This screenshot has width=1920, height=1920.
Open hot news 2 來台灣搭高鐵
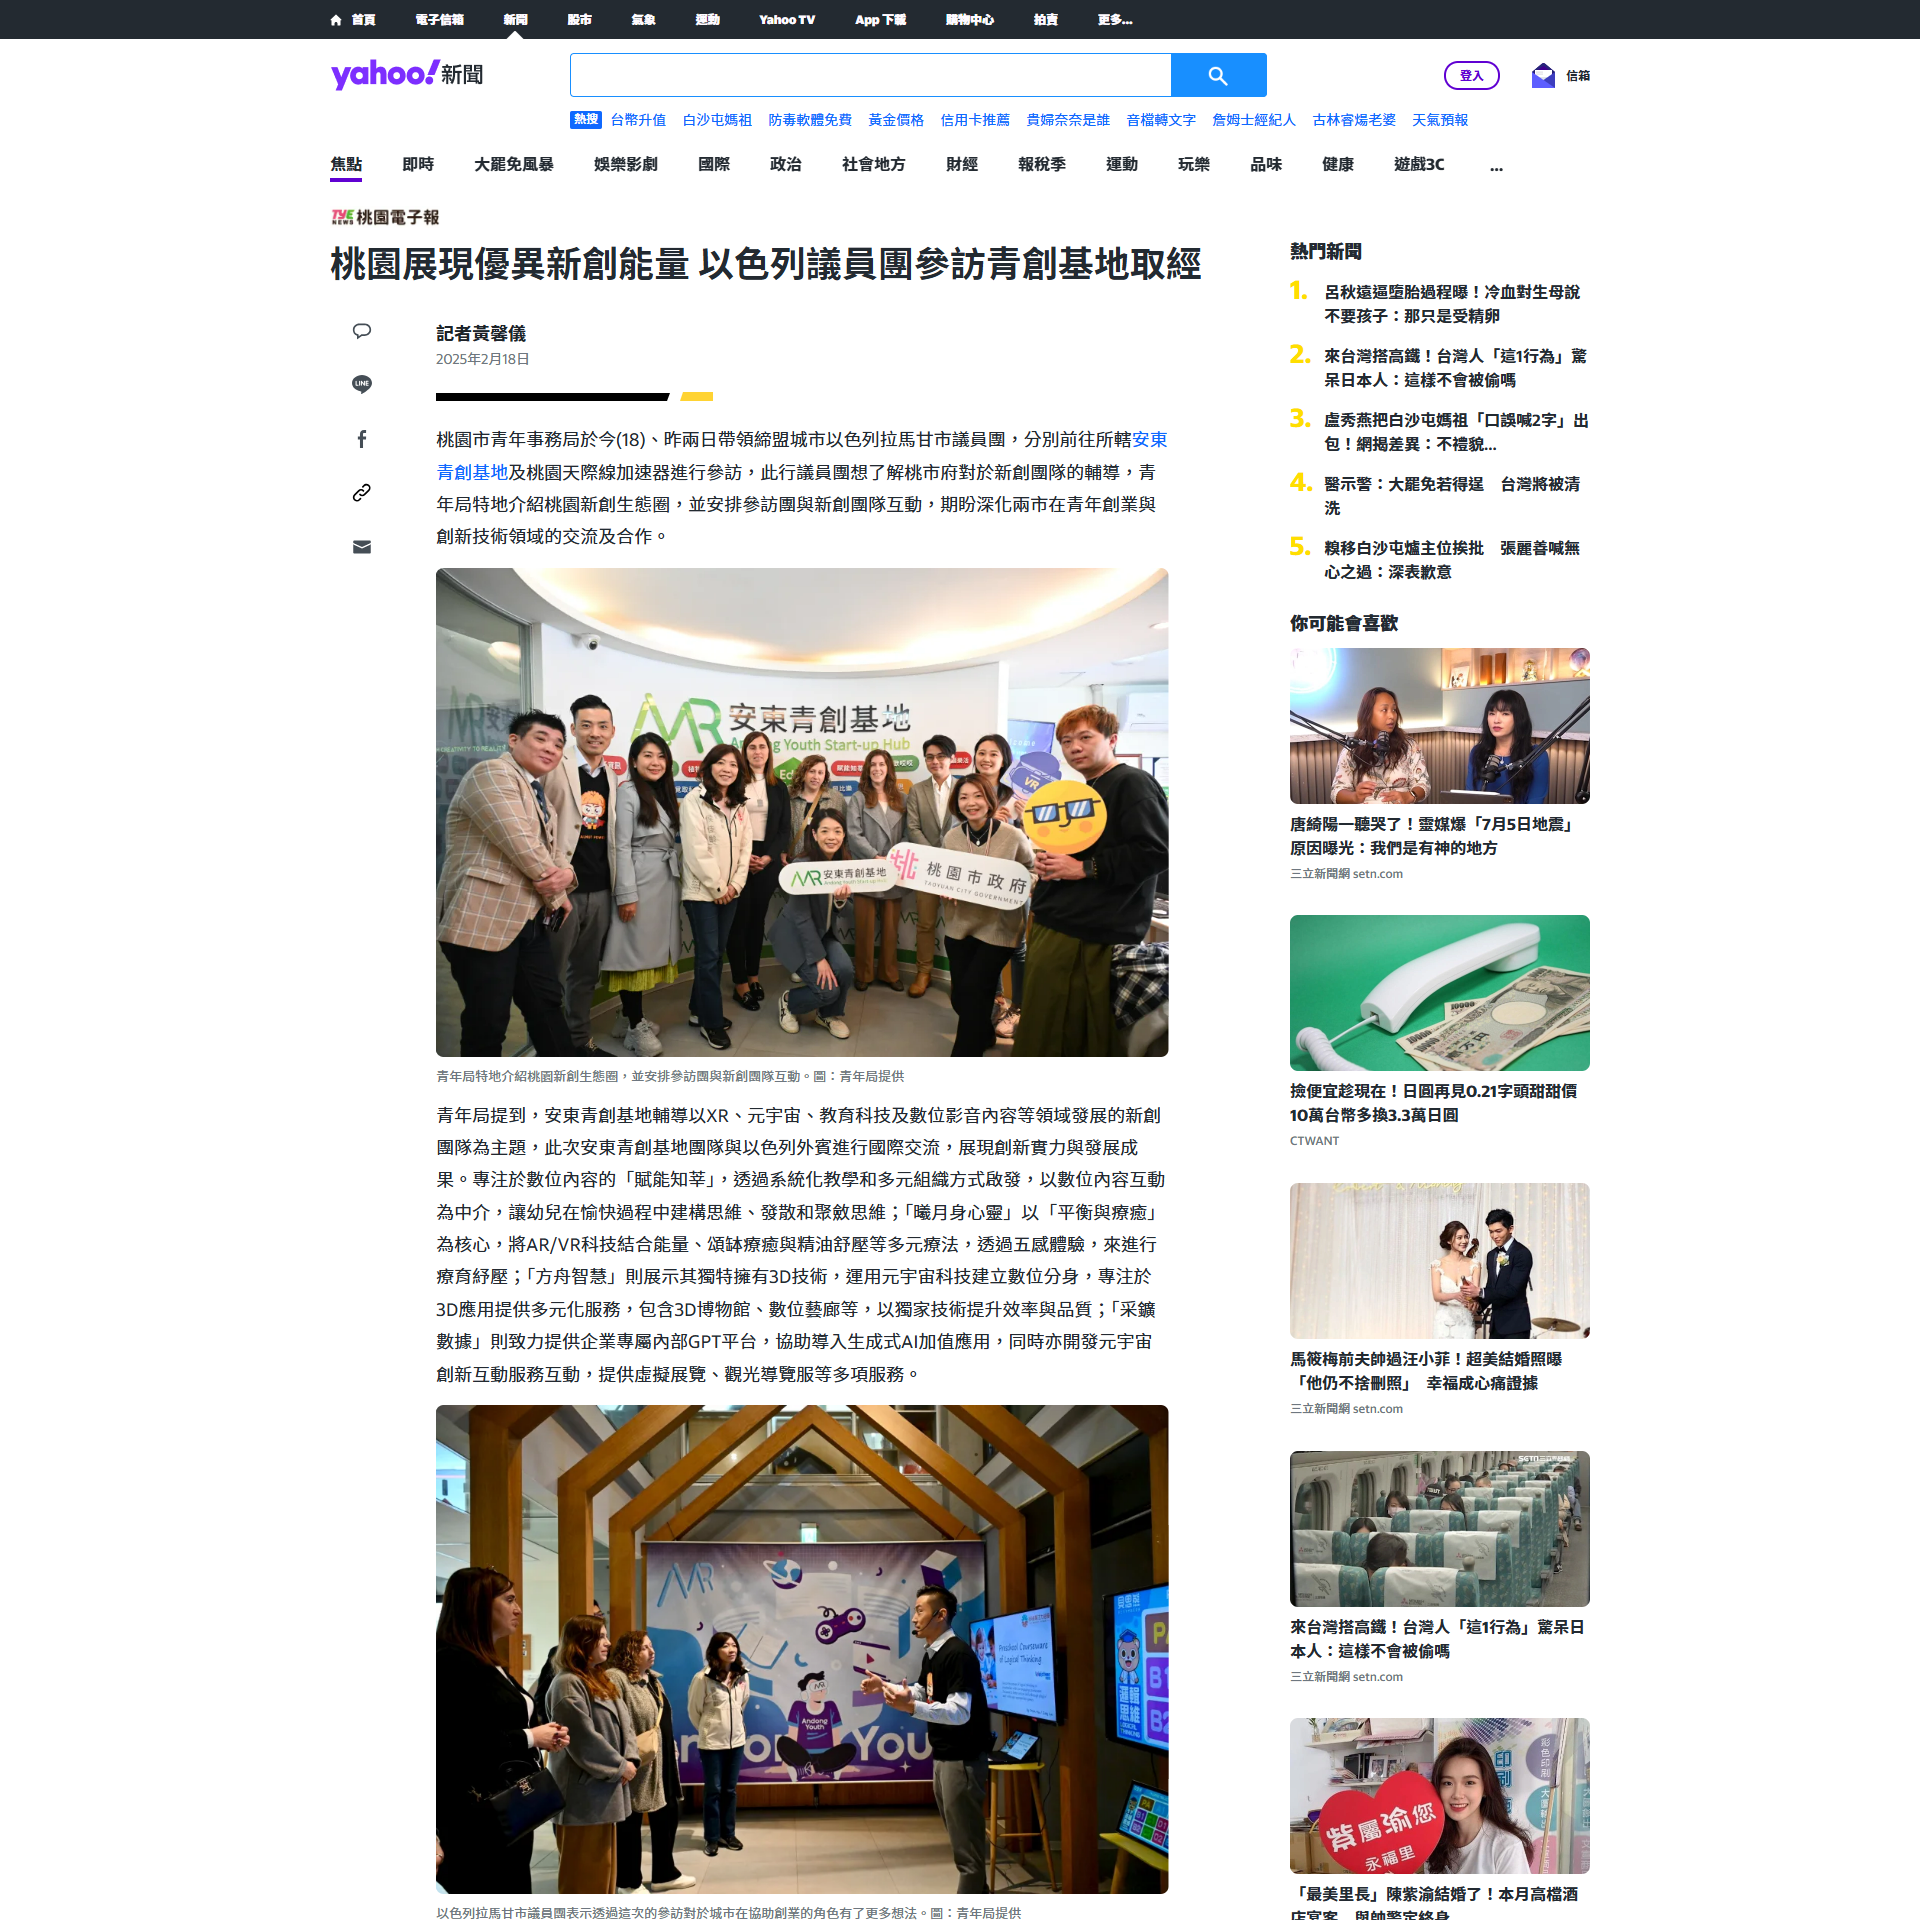click(1455, 368)
